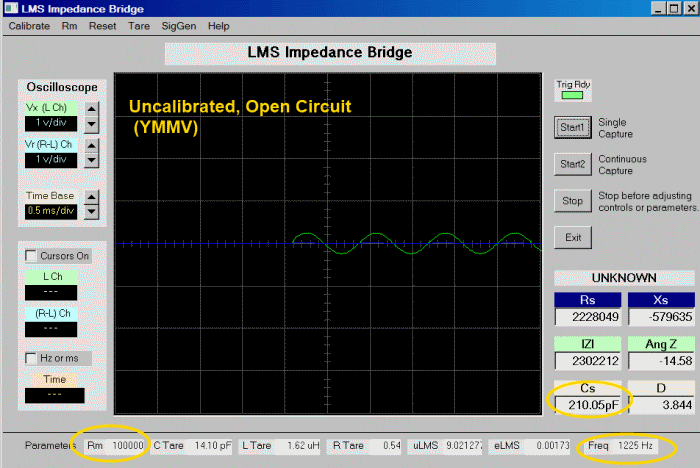Click the Time cursor readout field
The width and height of the screenshot is (700, 468).
[x=54, y=395]
